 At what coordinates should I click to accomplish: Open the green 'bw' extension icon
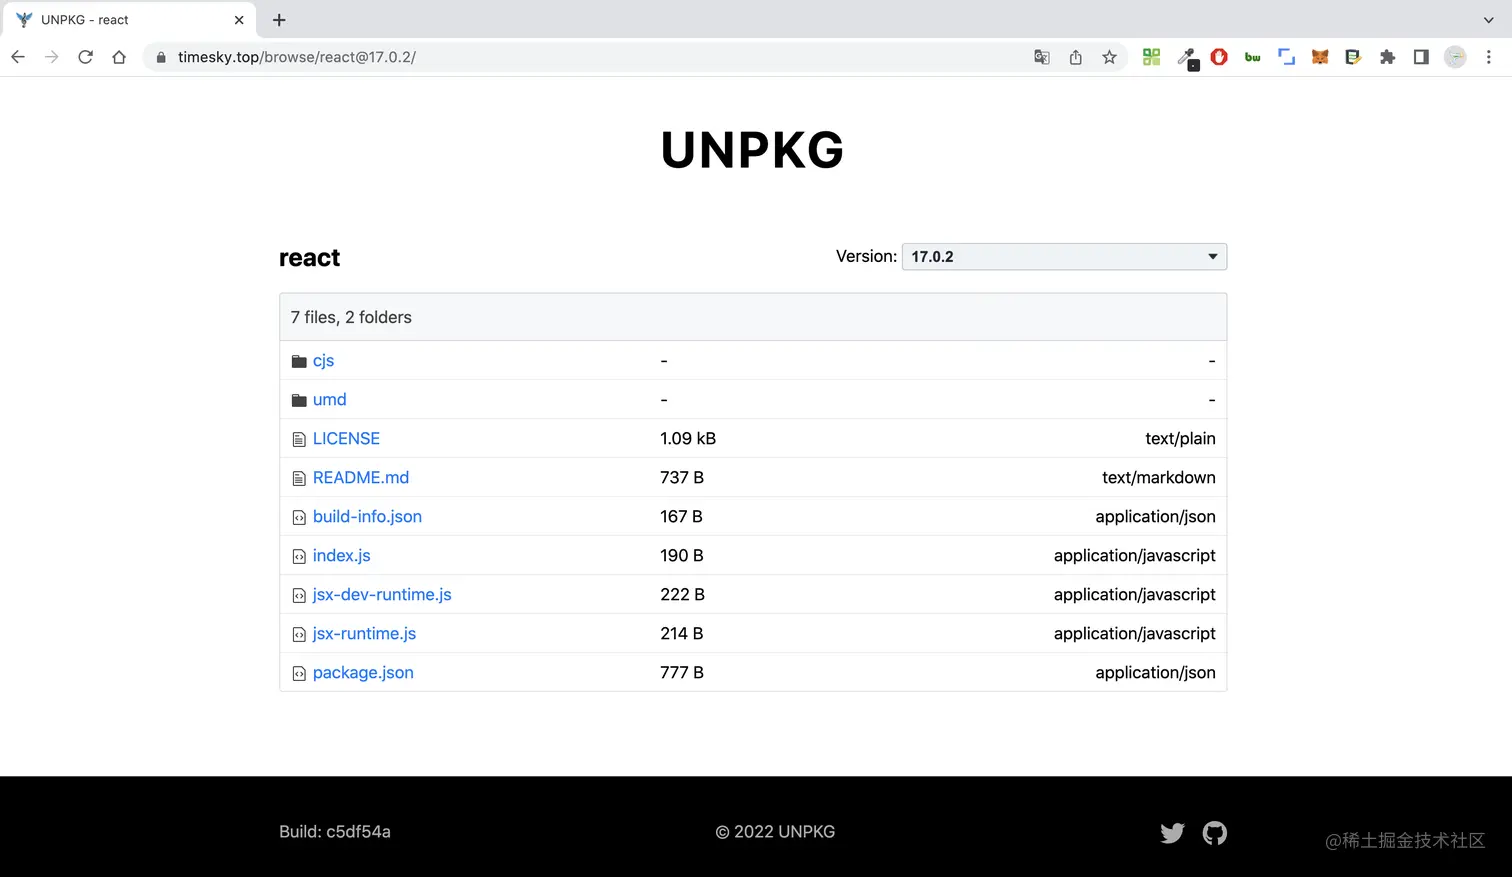tap(1253, 57)
